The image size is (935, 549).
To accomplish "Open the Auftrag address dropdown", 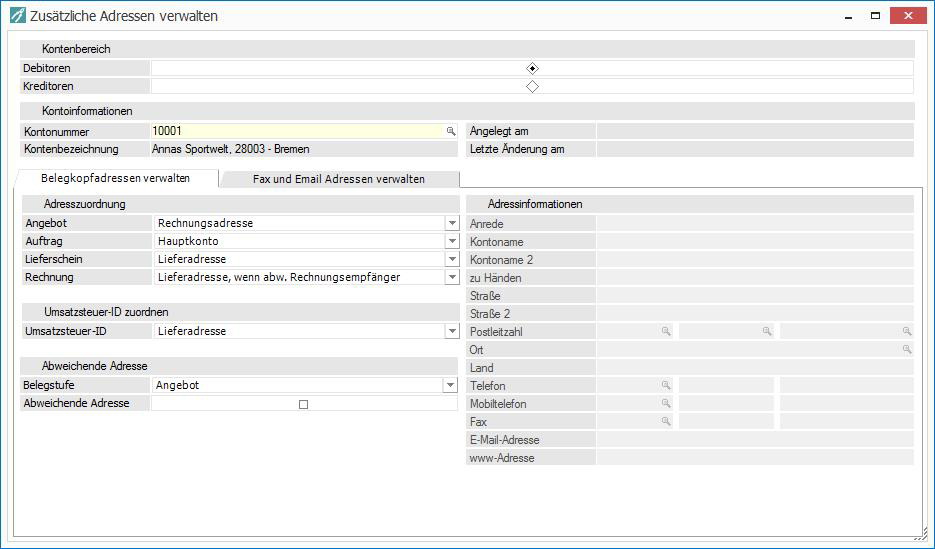I will pyautogui.click(x=452, y=241).
